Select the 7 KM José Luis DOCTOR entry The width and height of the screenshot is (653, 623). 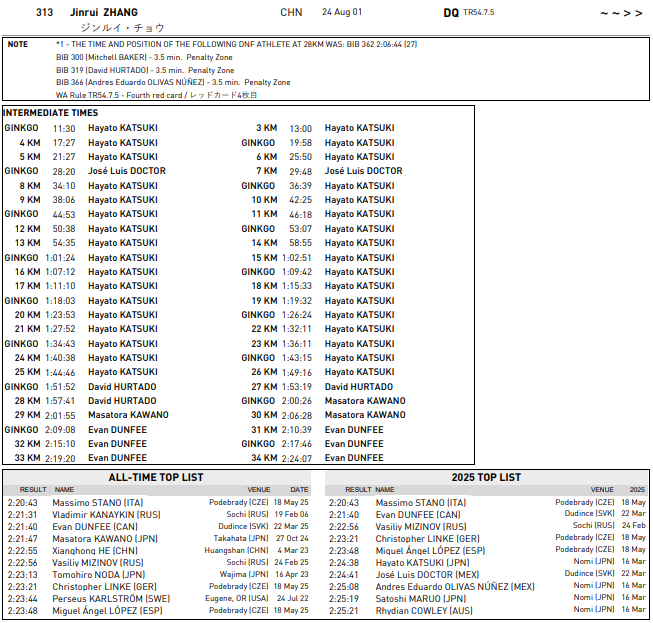(363, 171)
